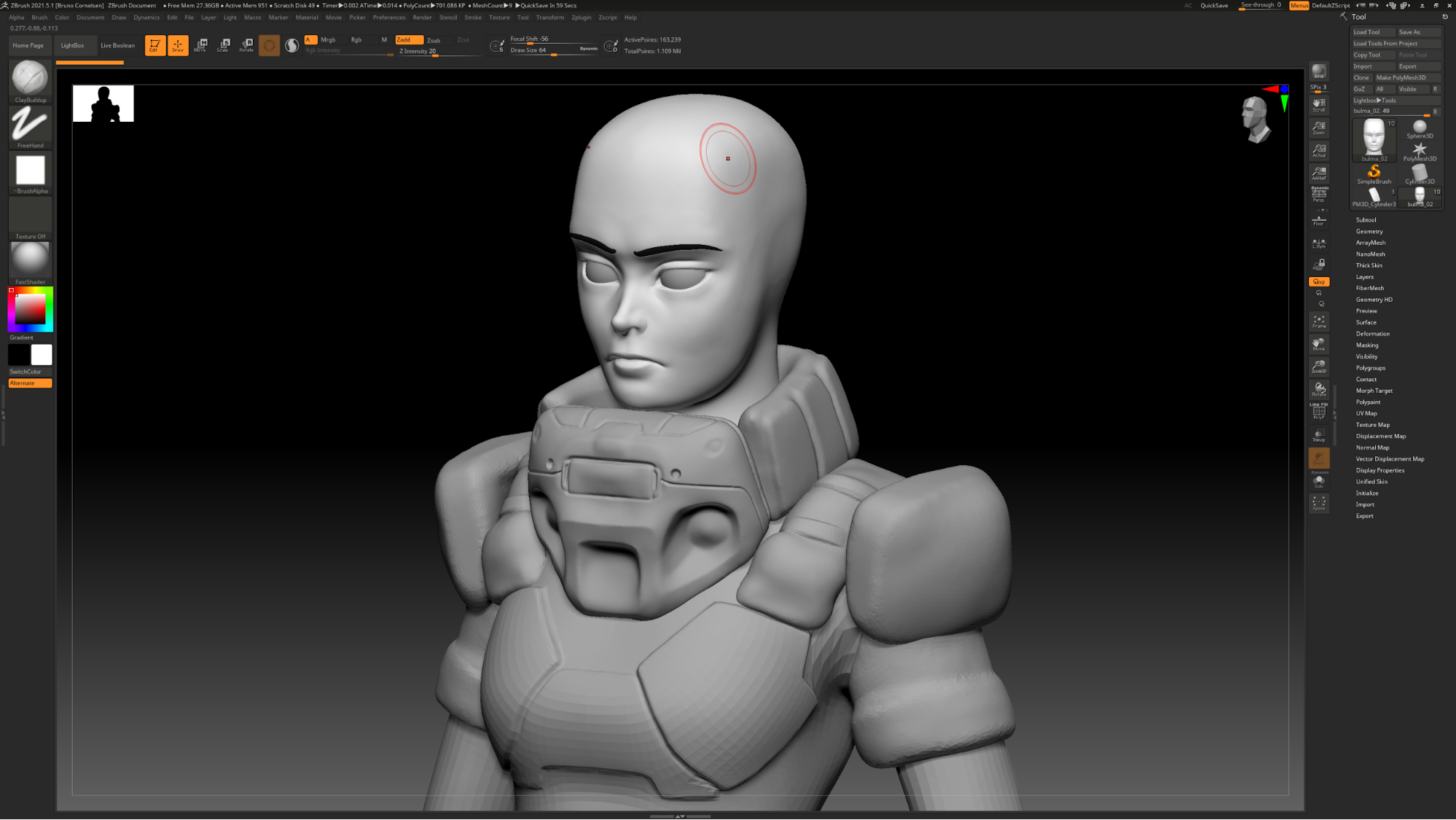
Task: Click the AAHalf icon
Action: pyautogui.click(x=1319, y=173)
